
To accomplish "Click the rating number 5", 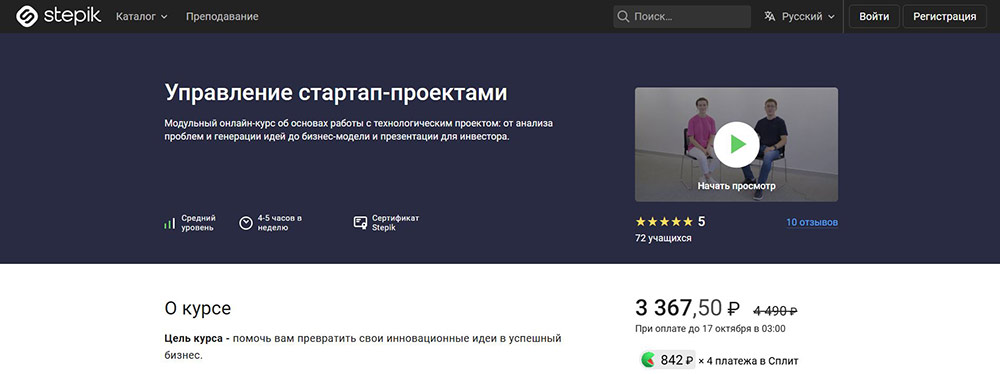I will [x=702, y=222].
